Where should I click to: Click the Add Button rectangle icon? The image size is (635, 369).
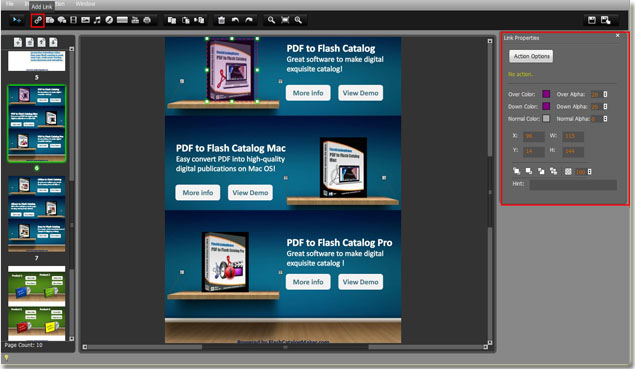[x=122, y=20]
